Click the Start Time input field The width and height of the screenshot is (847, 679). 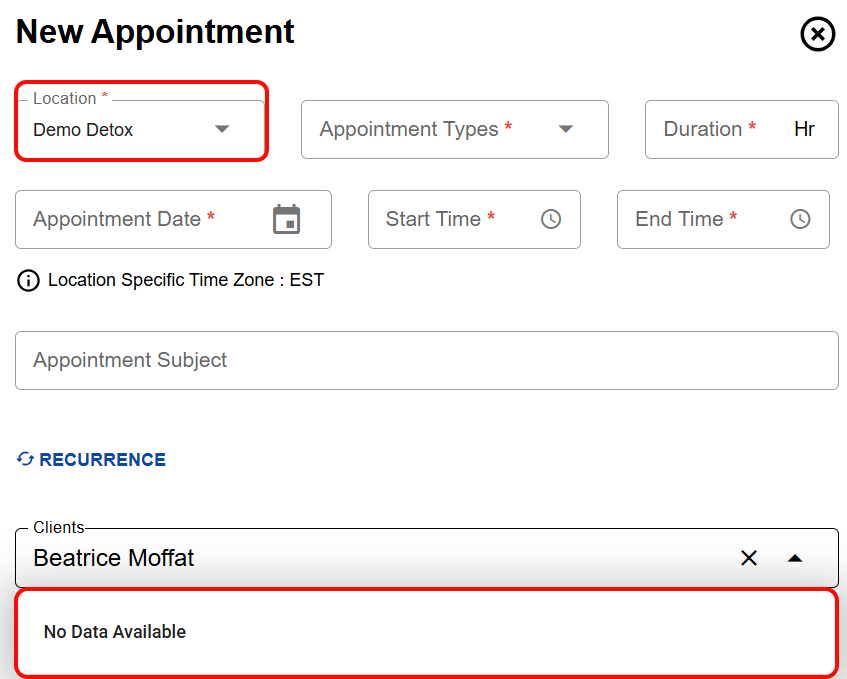(x=450, y=219)
